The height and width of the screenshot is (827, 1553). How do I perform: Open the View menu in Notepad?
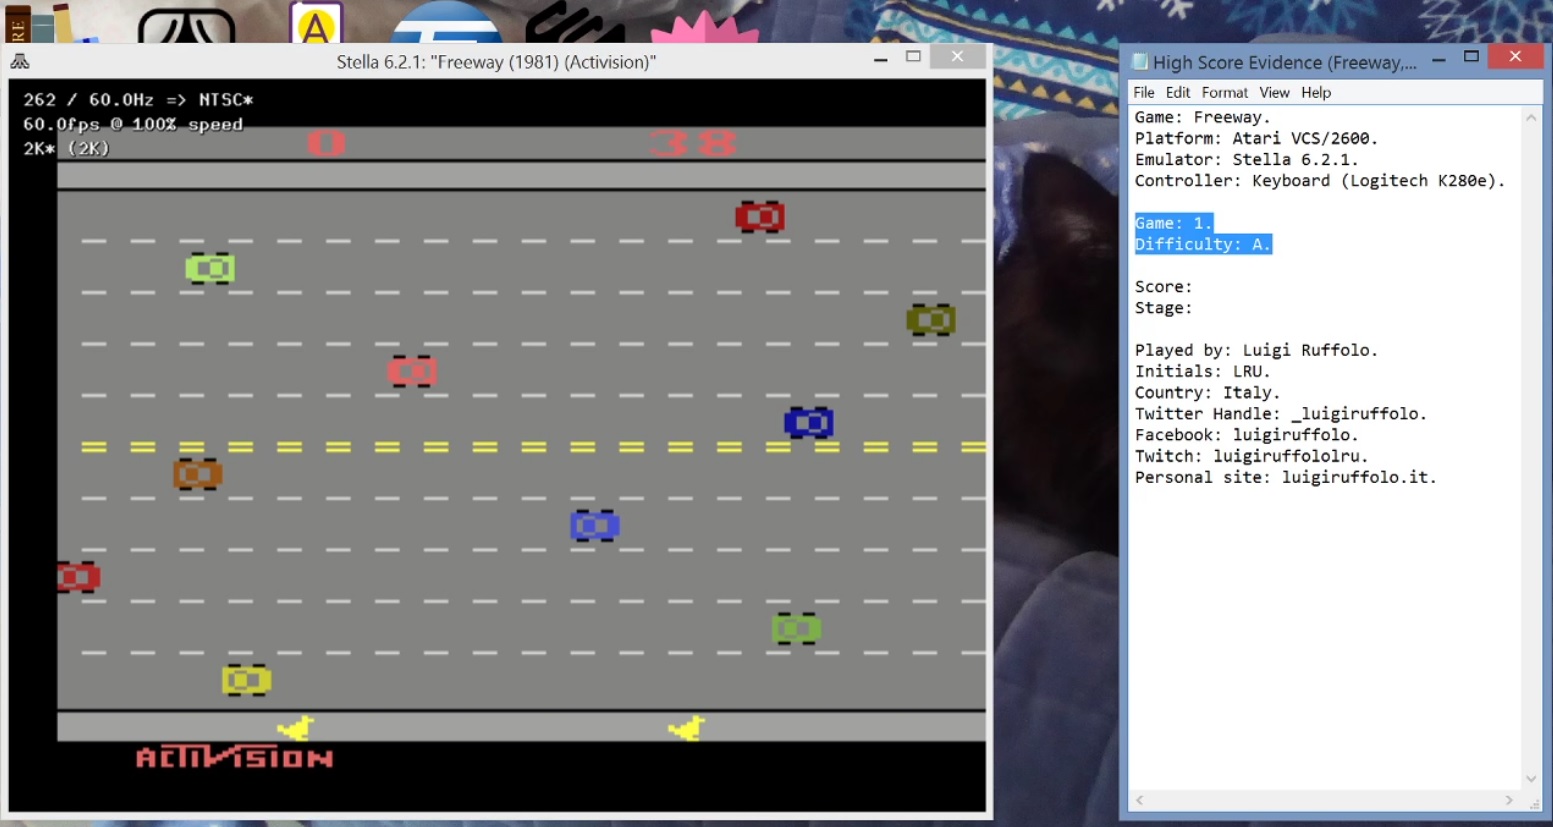click(1274, 92)
